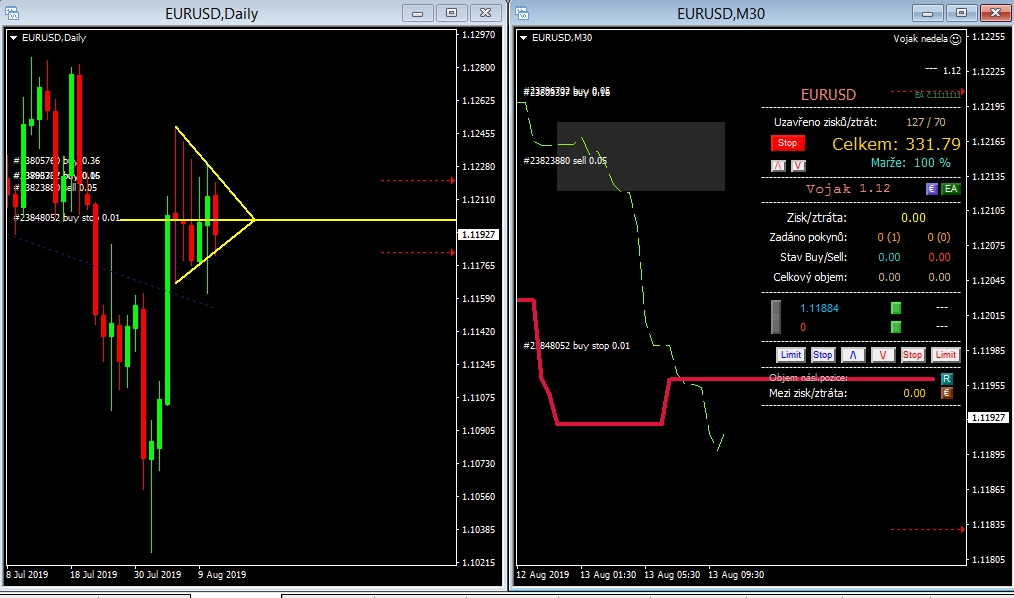Select the #23823880 sell 0.05 label on M30
Image resolution: width=1014 pixels, height=598 pixels.
[x=565, y=160]
